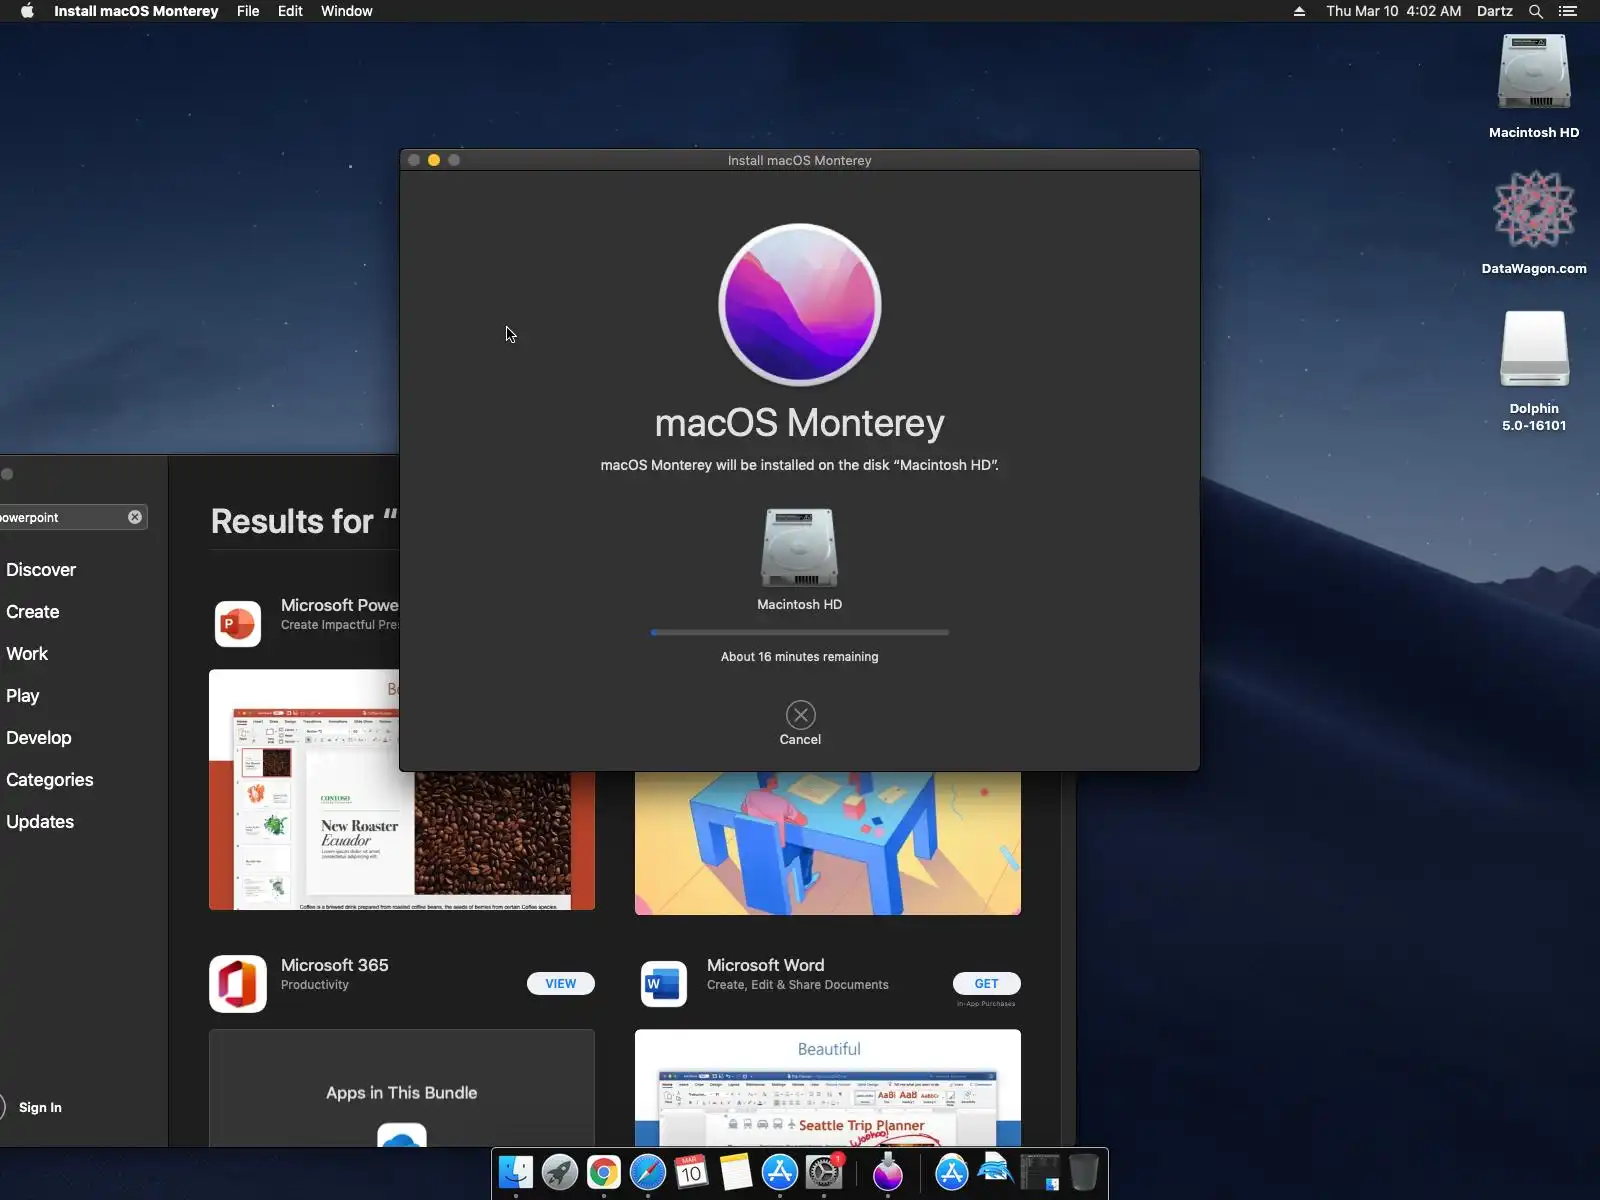Open Calendar from the Dock
1600x1200 pixels.
[692, 1172]
